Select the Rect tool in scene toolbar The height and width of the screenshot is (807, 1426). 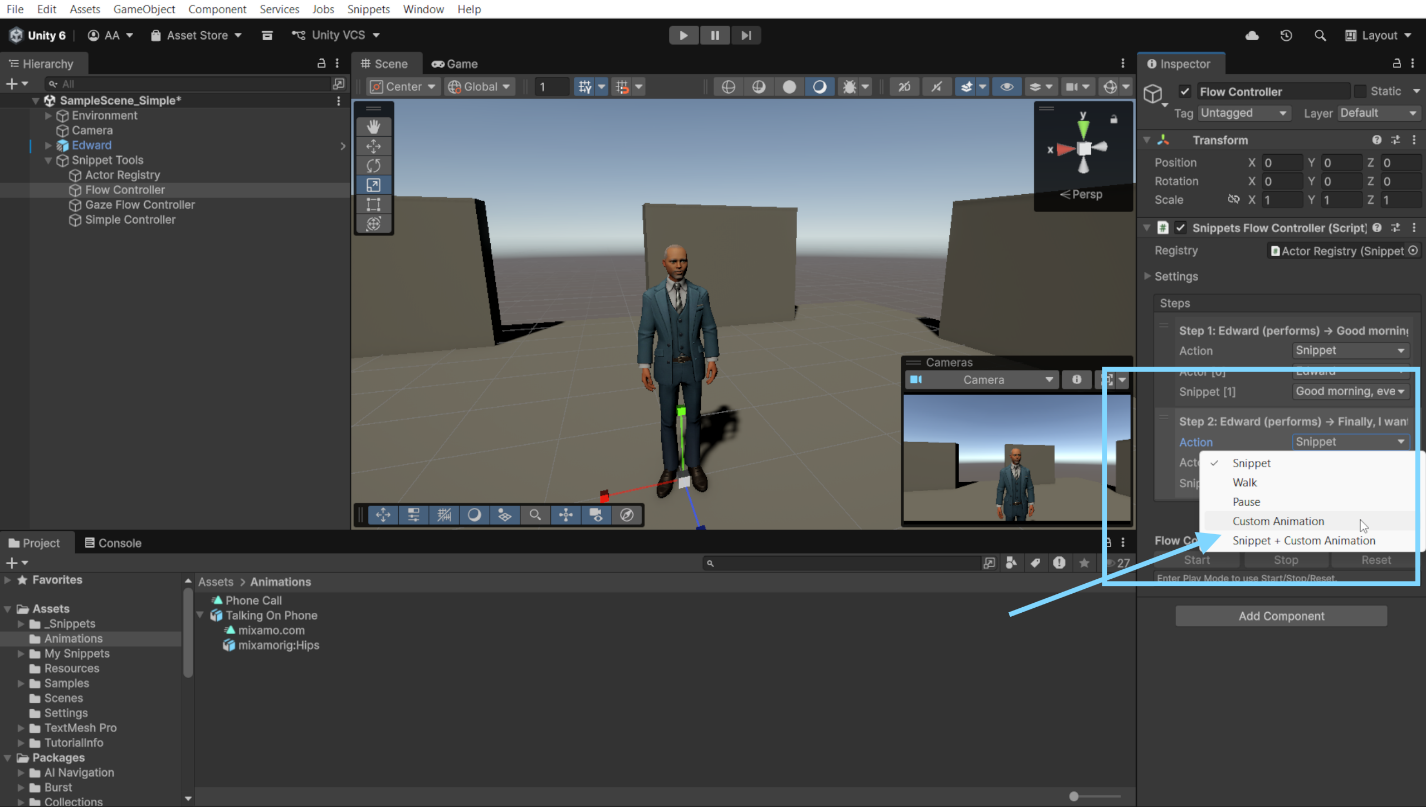373,204
